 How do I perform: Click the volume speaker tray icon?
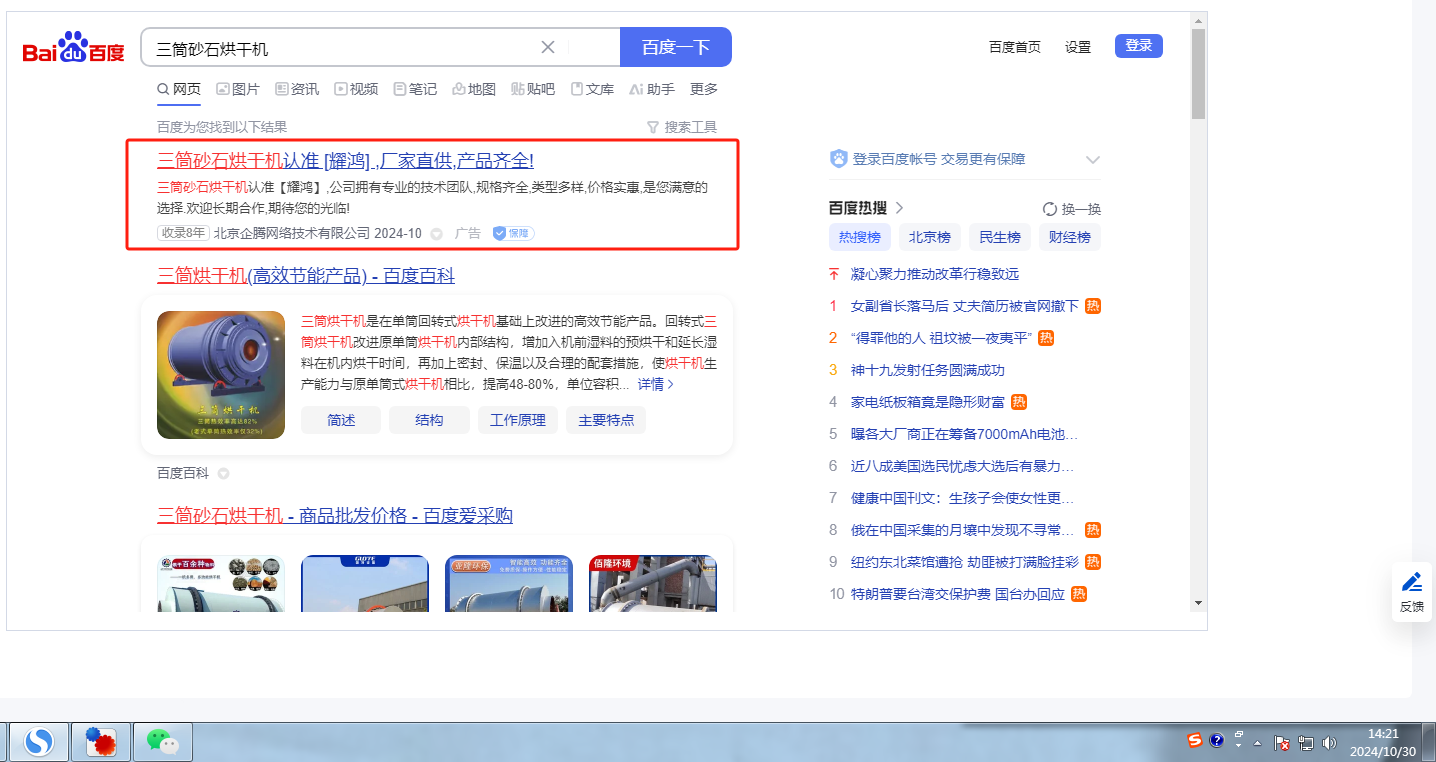click(x=1329, y=743)
